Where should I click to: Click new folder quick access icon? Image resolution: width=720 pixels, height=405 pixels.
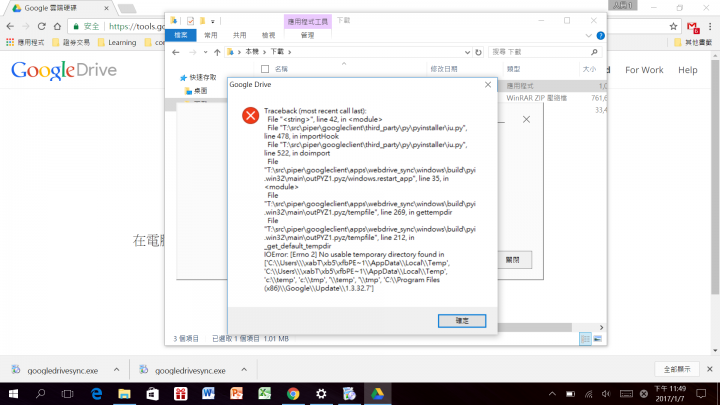click(202, 21)
